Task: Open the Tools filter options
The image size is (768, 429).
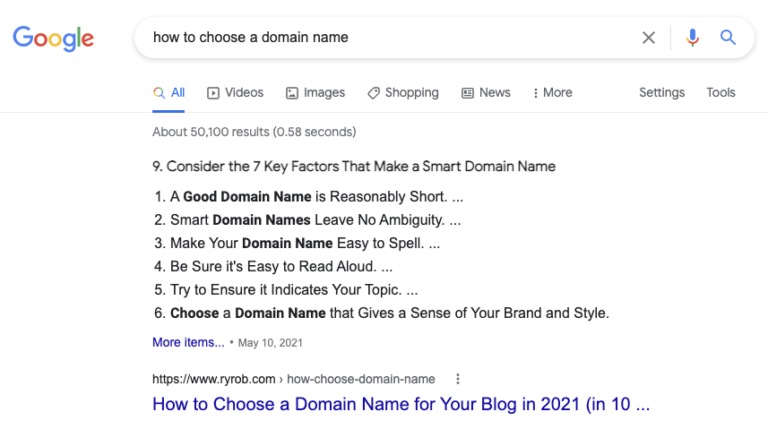Action: click(x=721, y=93)
